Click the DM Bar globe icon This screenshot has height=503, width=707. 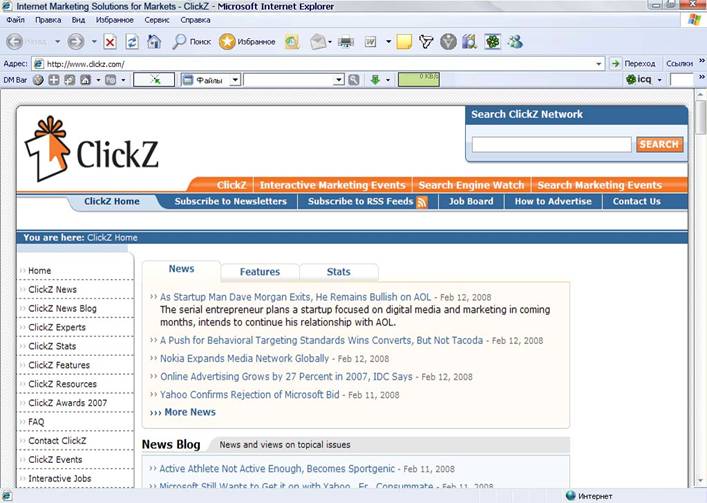coord(38,80)
